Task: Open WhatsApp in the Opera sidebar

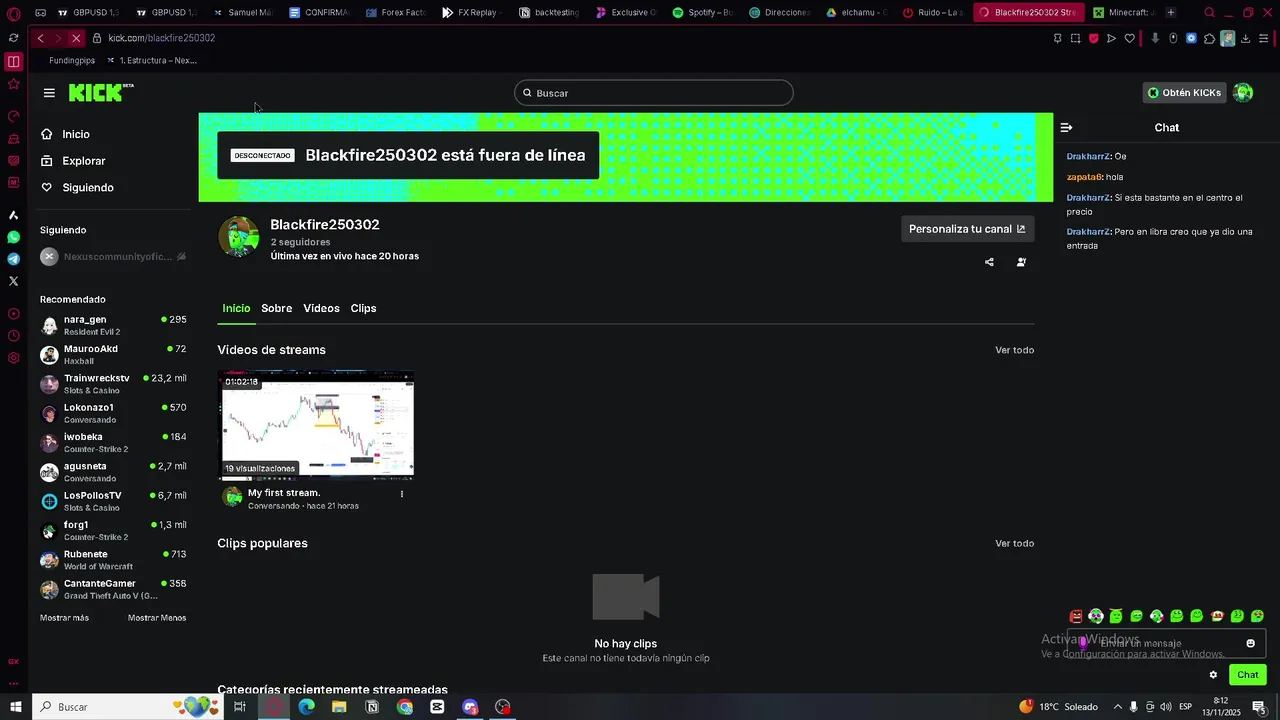Action: pos(14,237)
